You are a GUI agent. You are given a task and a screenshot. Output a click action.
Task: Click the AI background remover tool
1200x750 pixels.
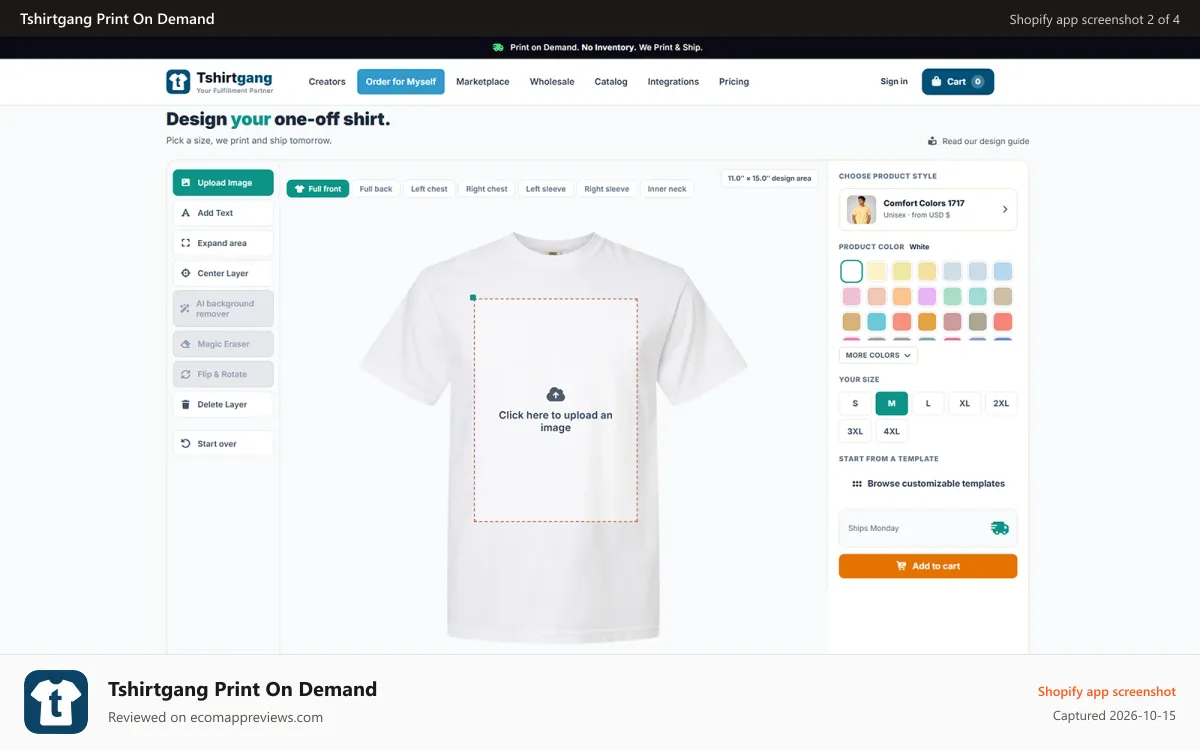pos(223,309)
